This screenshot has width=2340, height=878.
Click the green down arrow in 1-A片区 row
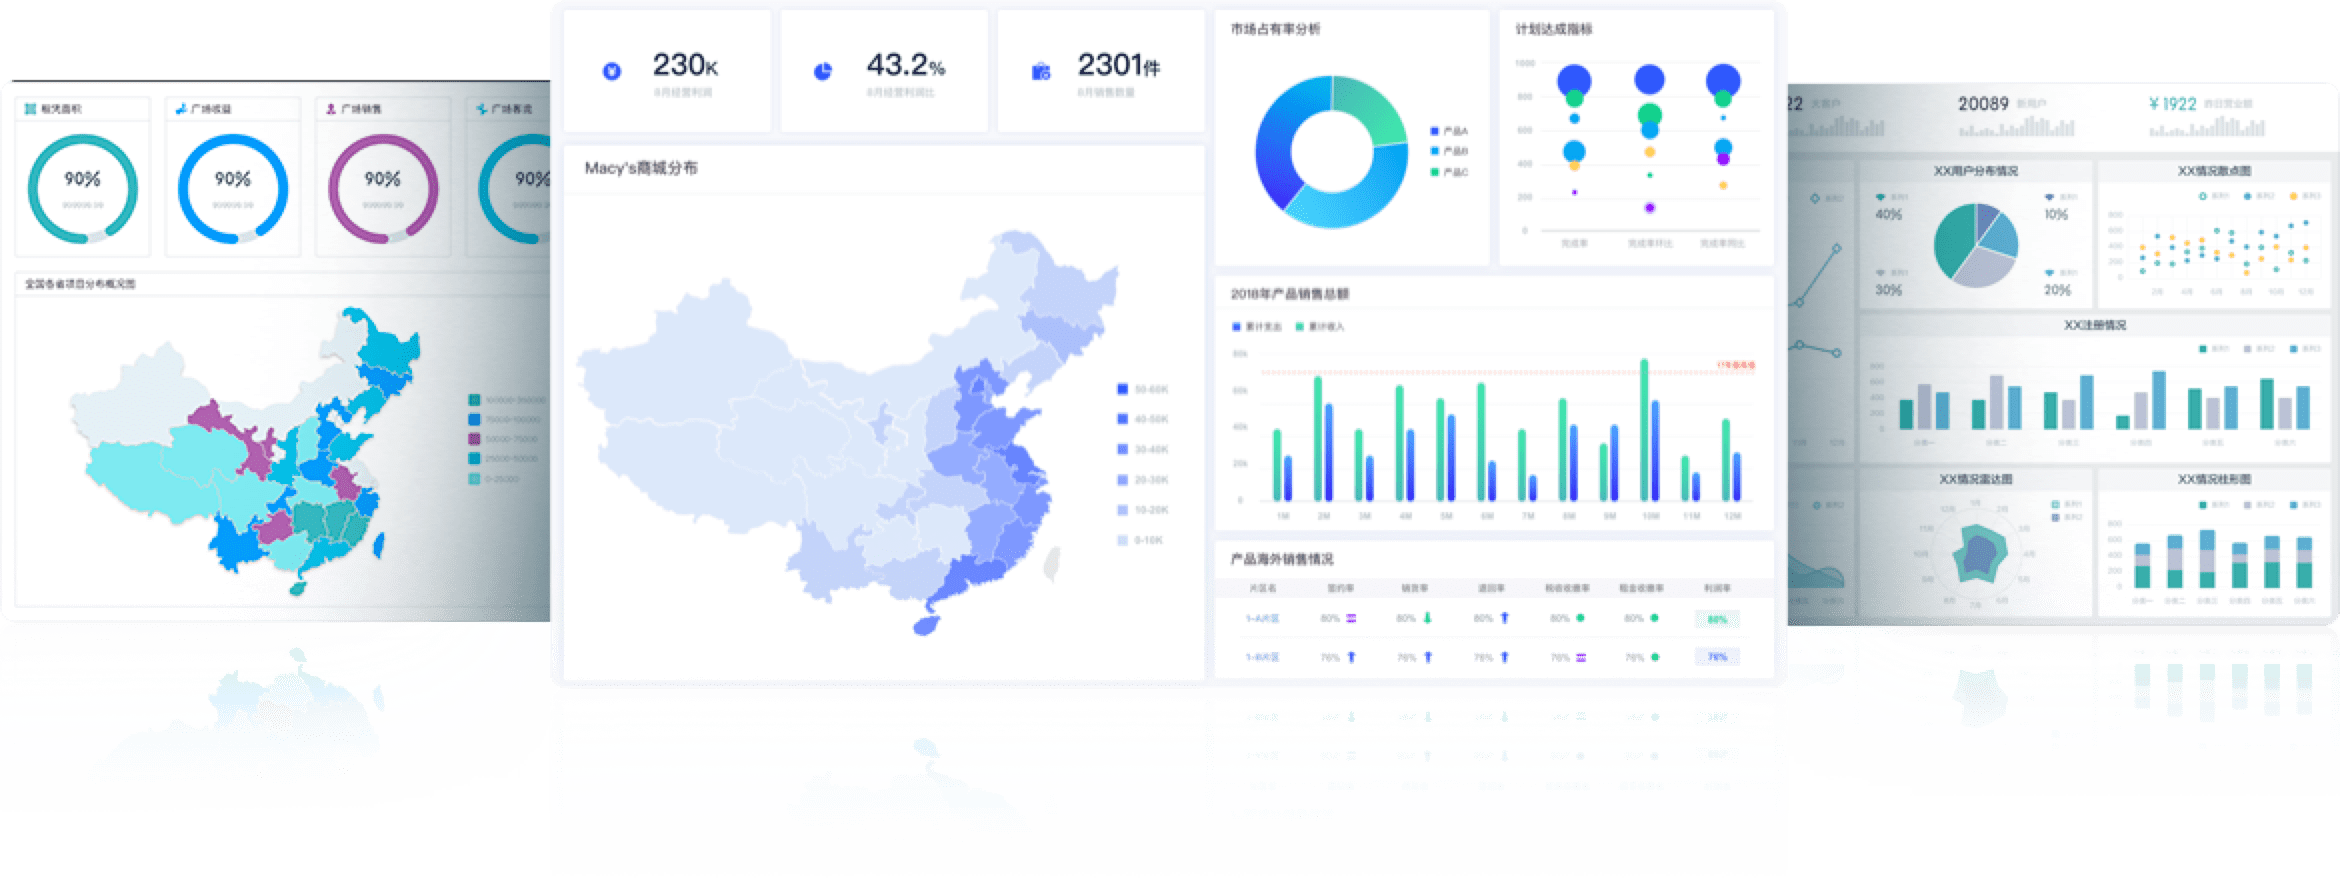[x=1427, y=618]
